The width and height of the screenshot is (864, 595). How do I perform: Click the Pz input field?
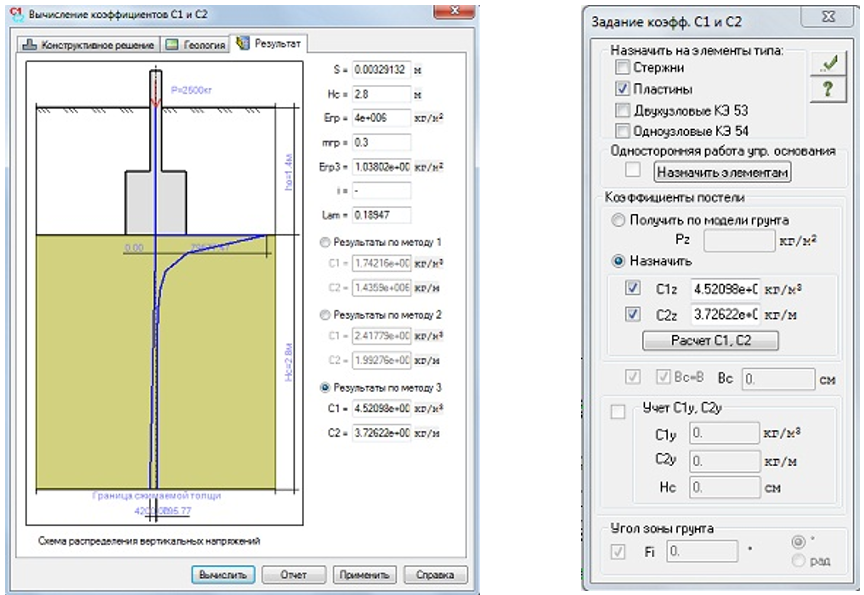click(x=739, y=241)
